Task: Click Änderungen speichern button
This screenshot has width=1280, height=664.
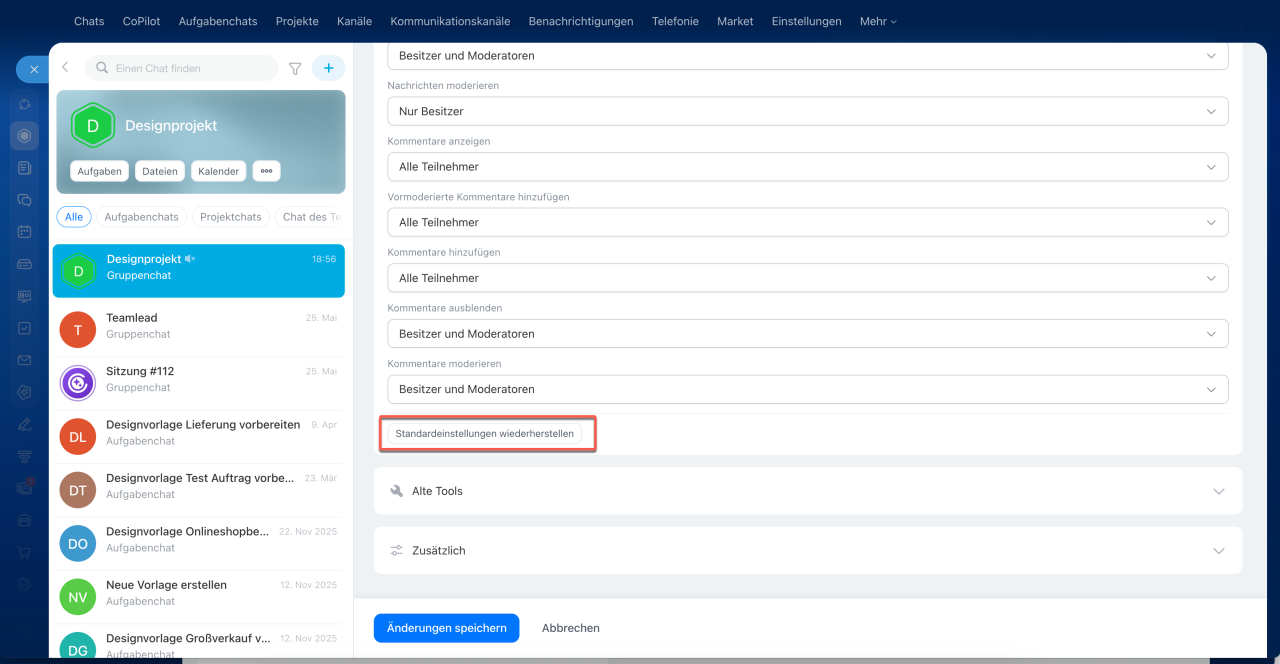Action: [446, 628]
